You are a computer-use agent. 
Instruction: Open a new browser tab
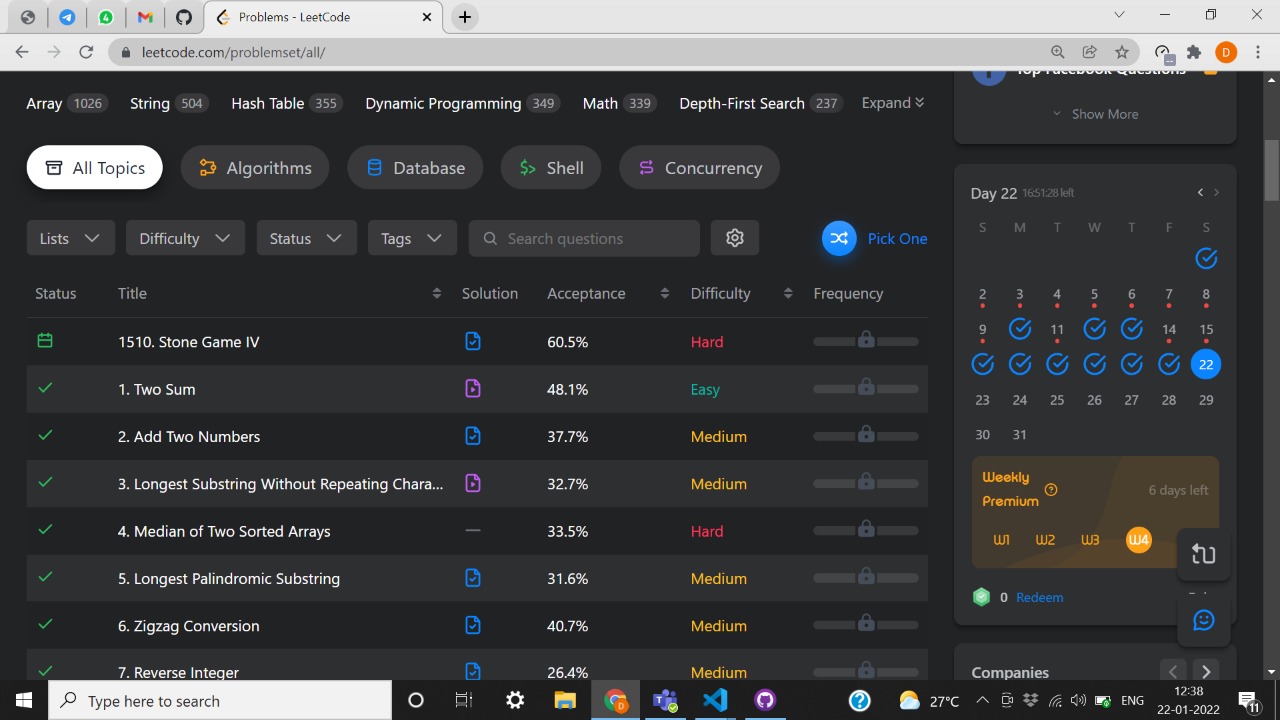point(465,17)
